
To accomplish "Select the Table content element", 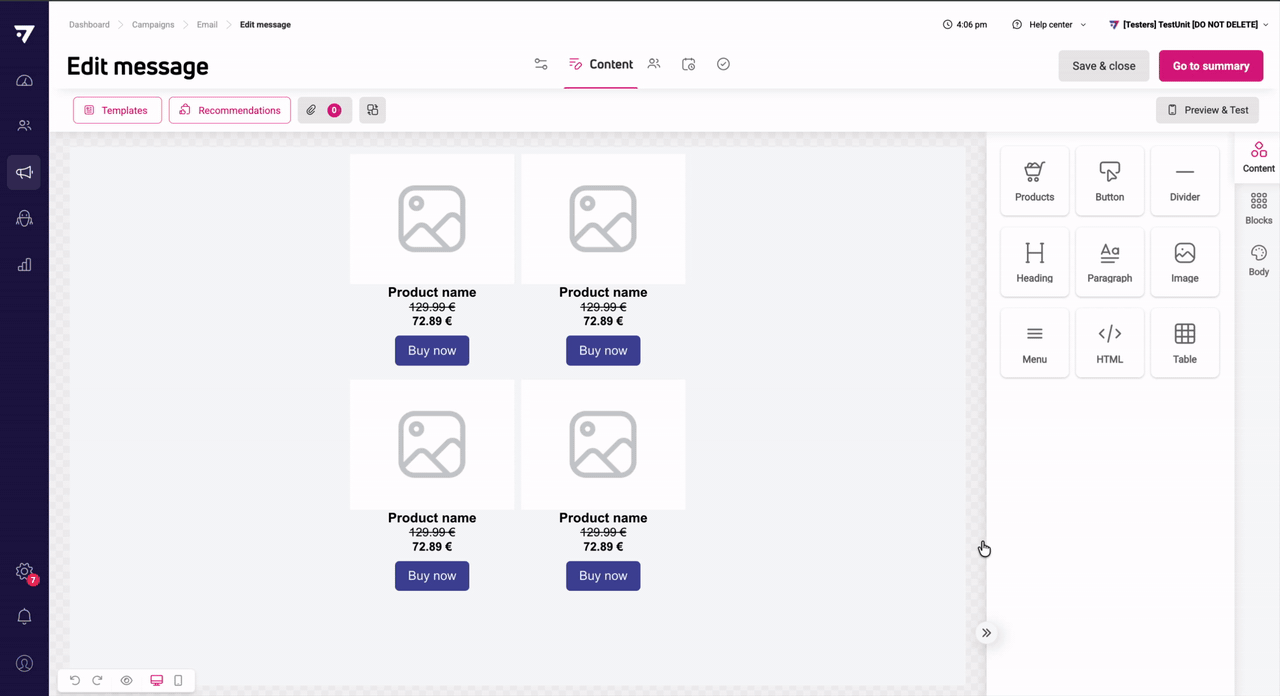I will [x=1184, y=343].
